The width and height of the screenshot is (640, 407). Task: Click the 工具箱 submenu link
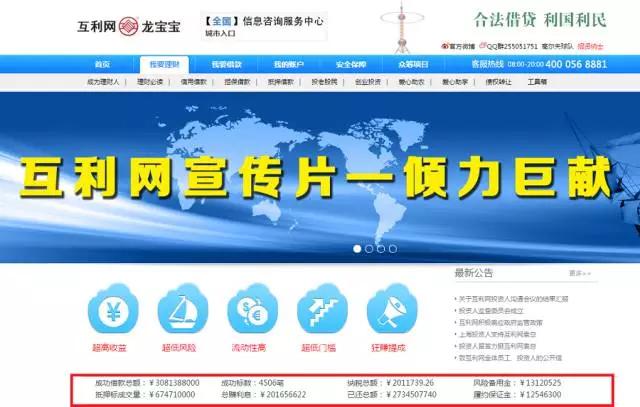tap(537, 82)
